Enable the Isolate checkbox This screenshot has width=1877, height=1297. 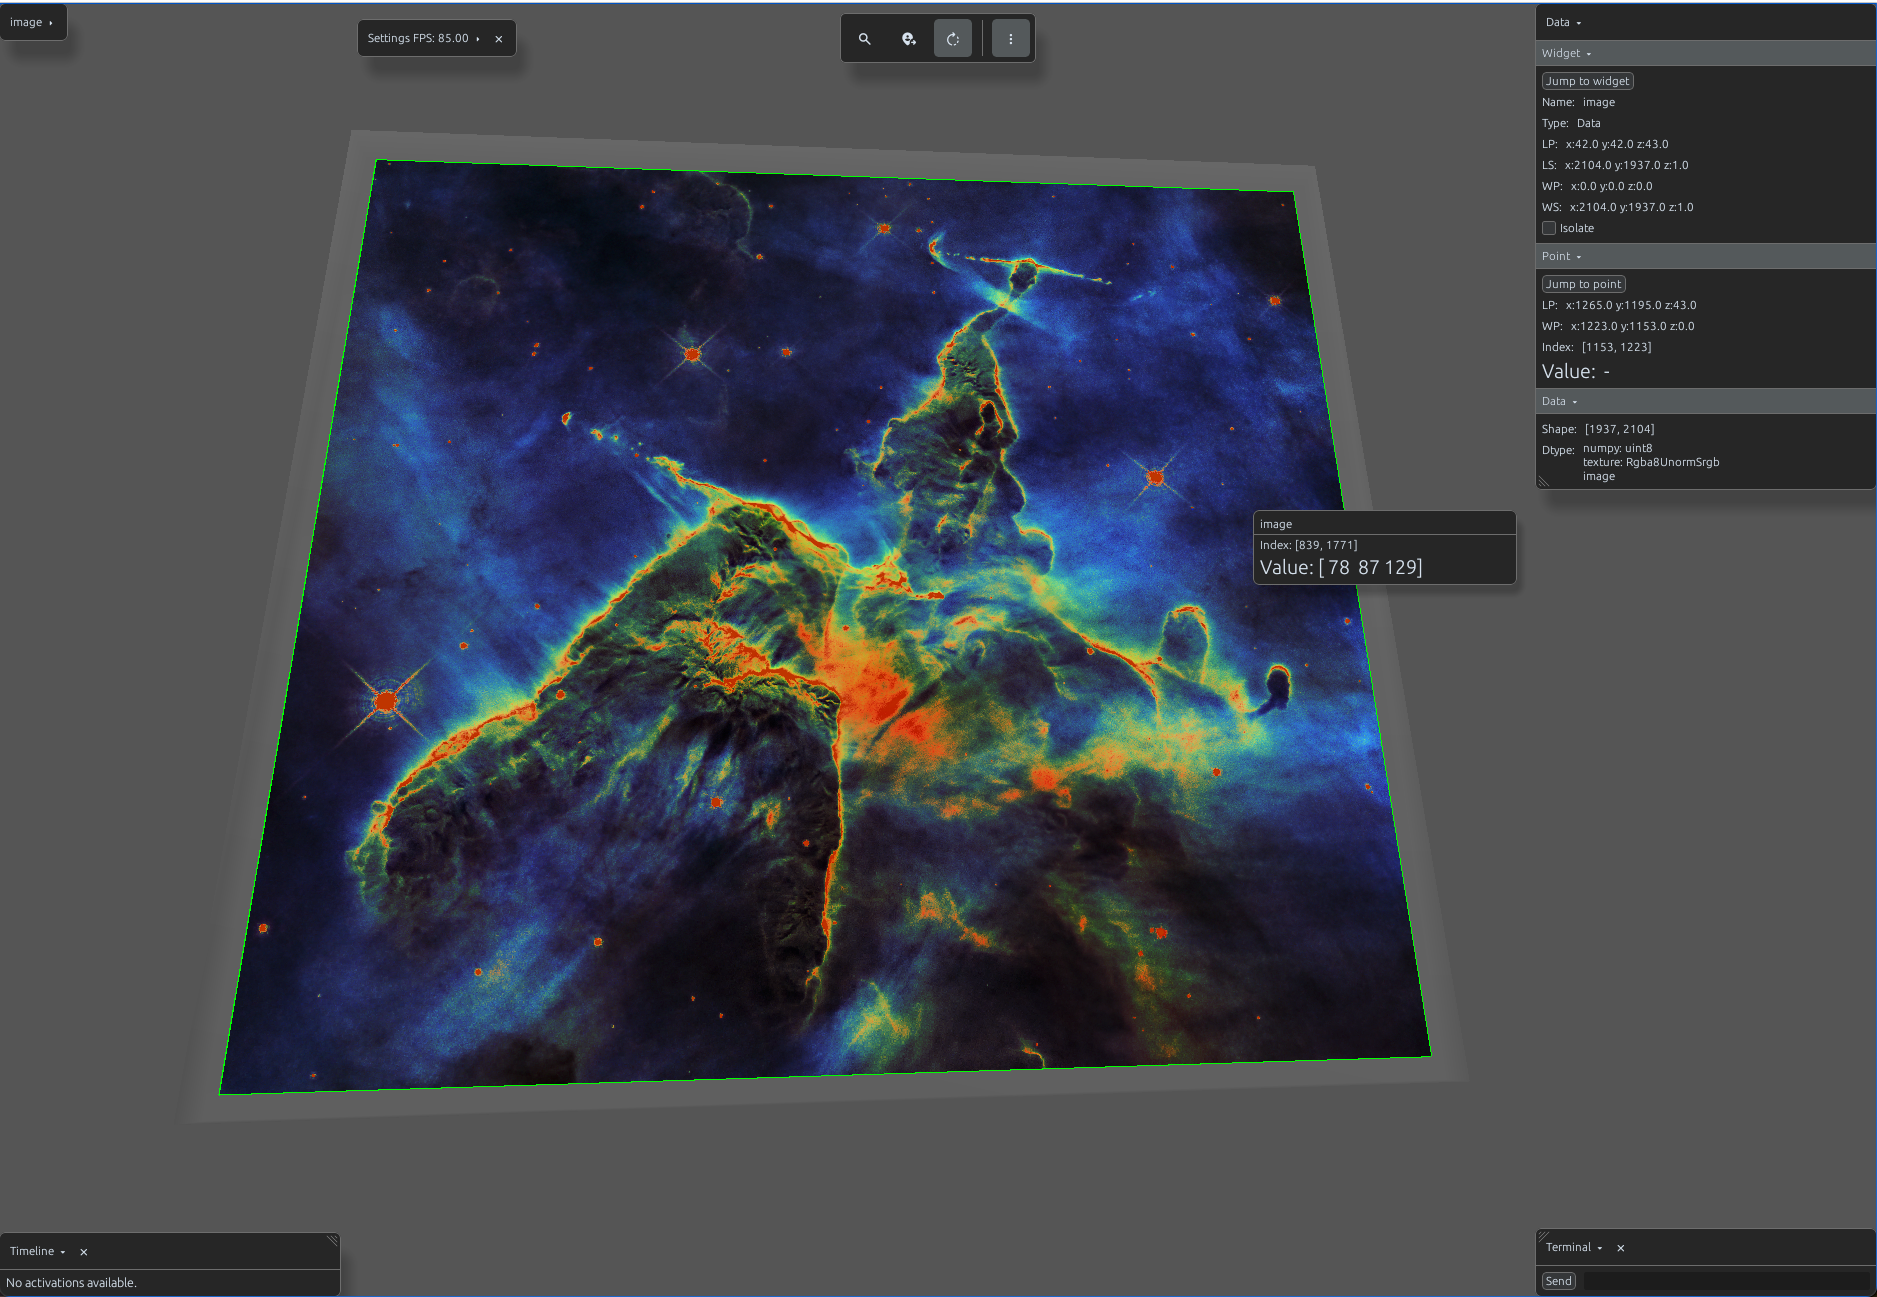click(1549, 228)
